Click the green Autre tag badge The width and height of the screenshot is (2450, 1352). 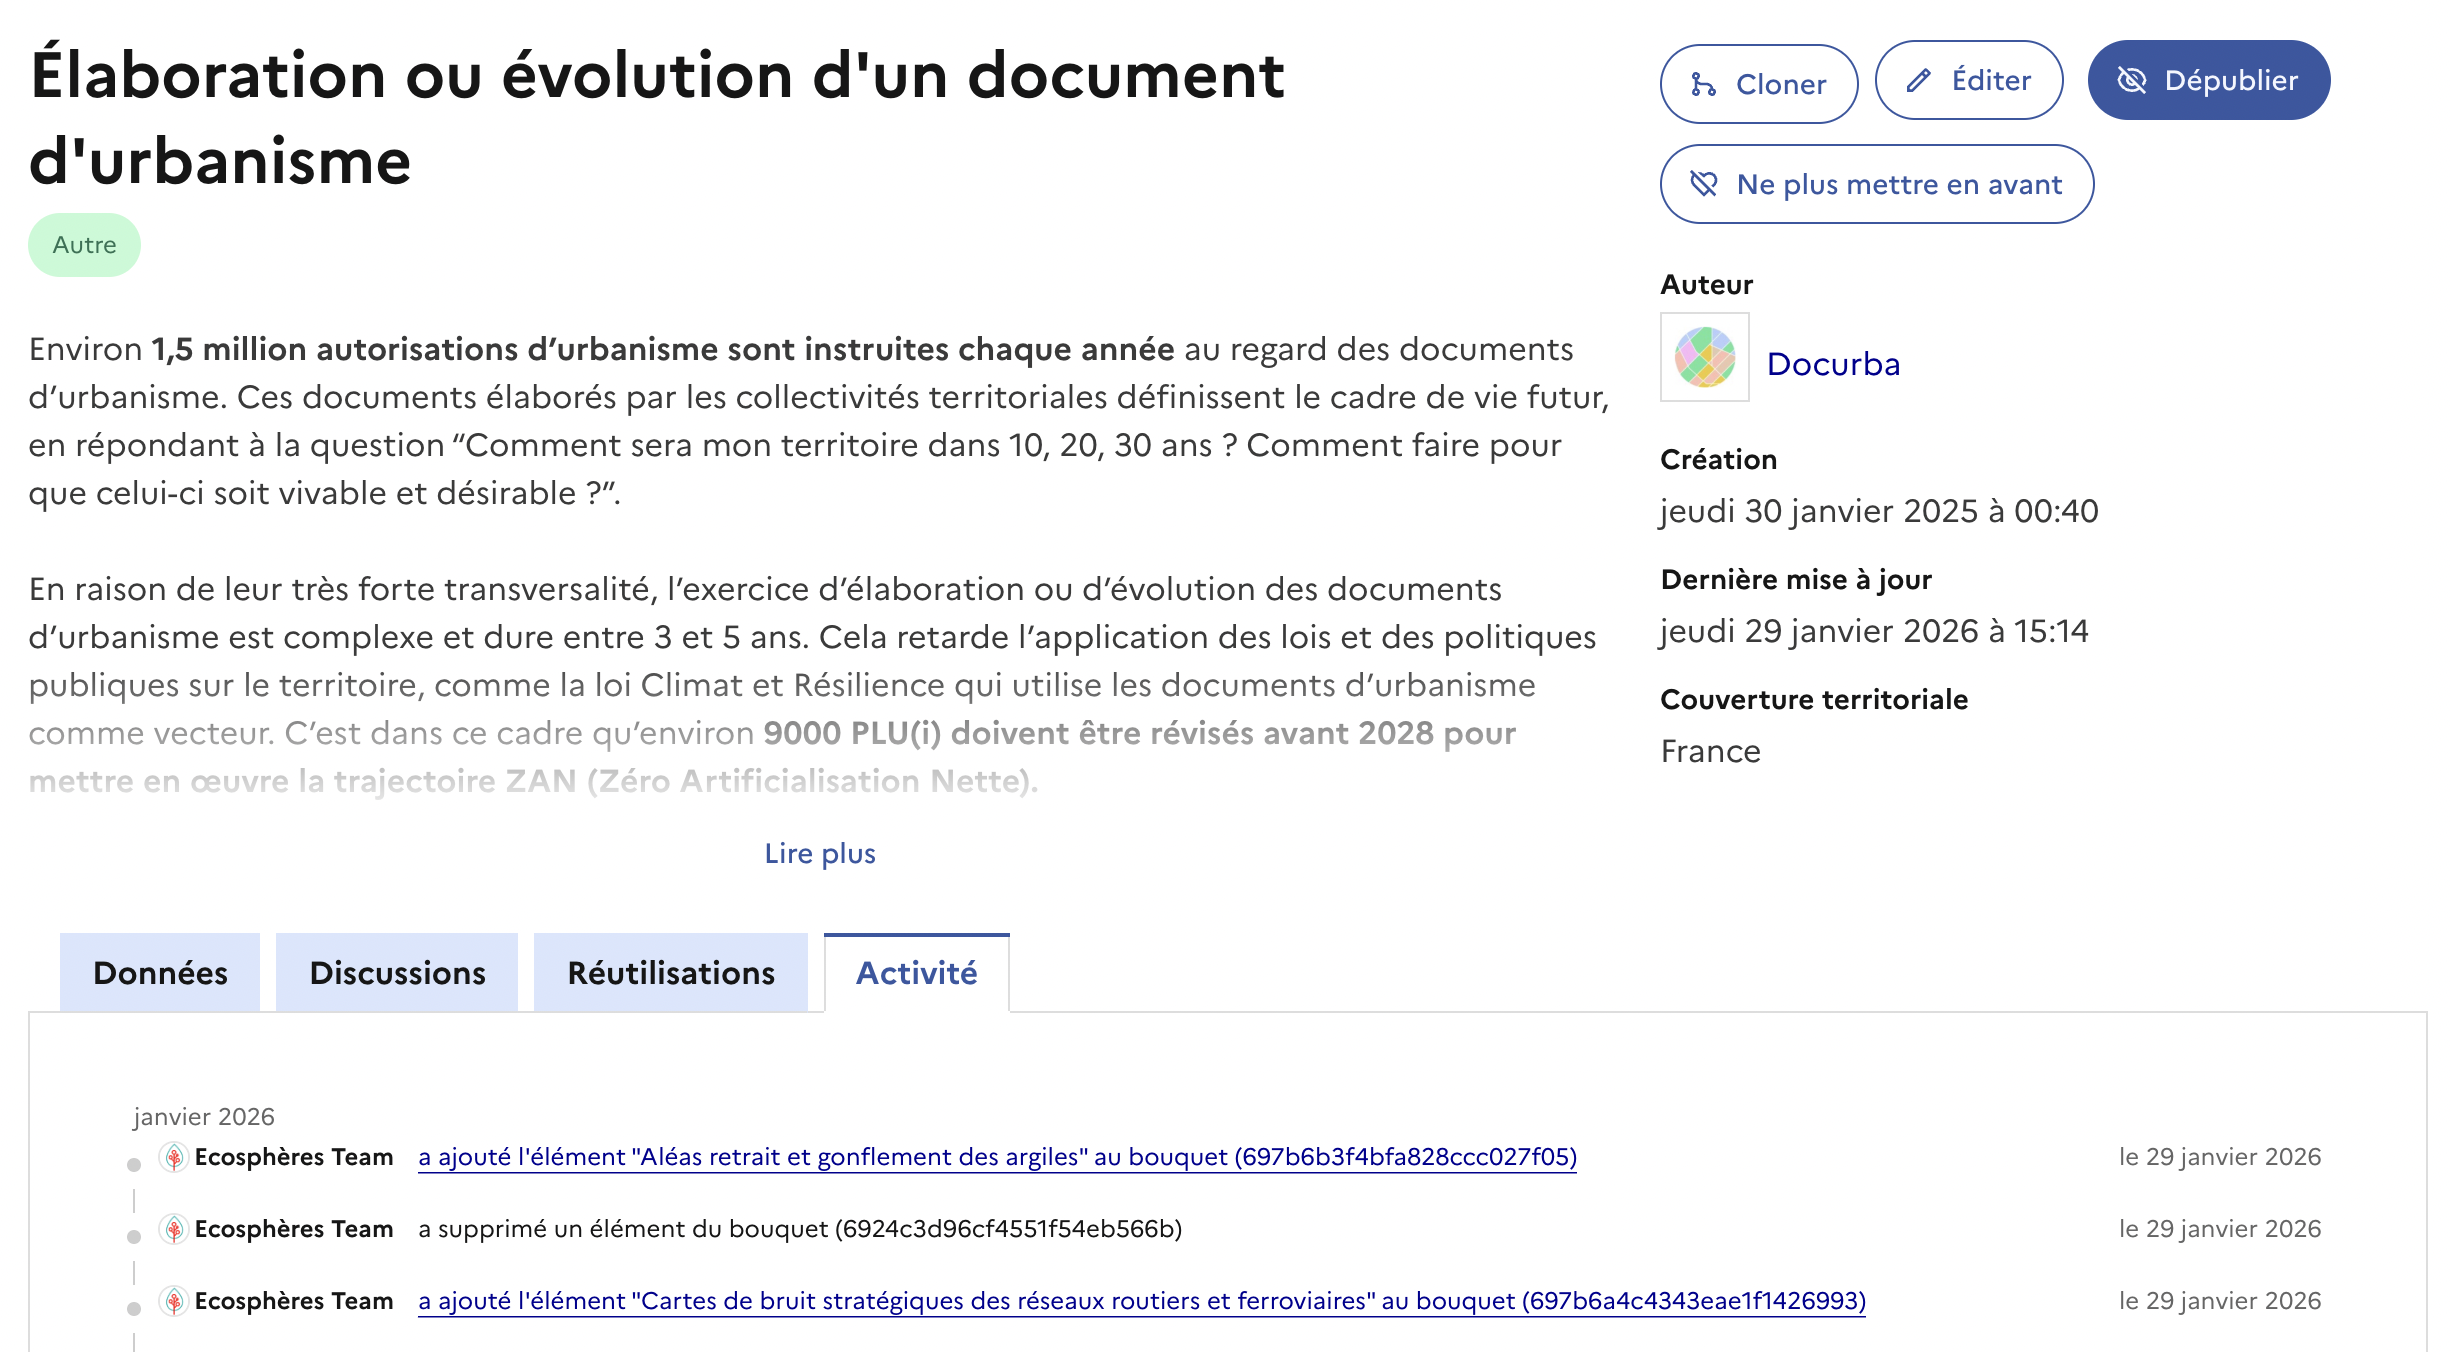(84, 245)
